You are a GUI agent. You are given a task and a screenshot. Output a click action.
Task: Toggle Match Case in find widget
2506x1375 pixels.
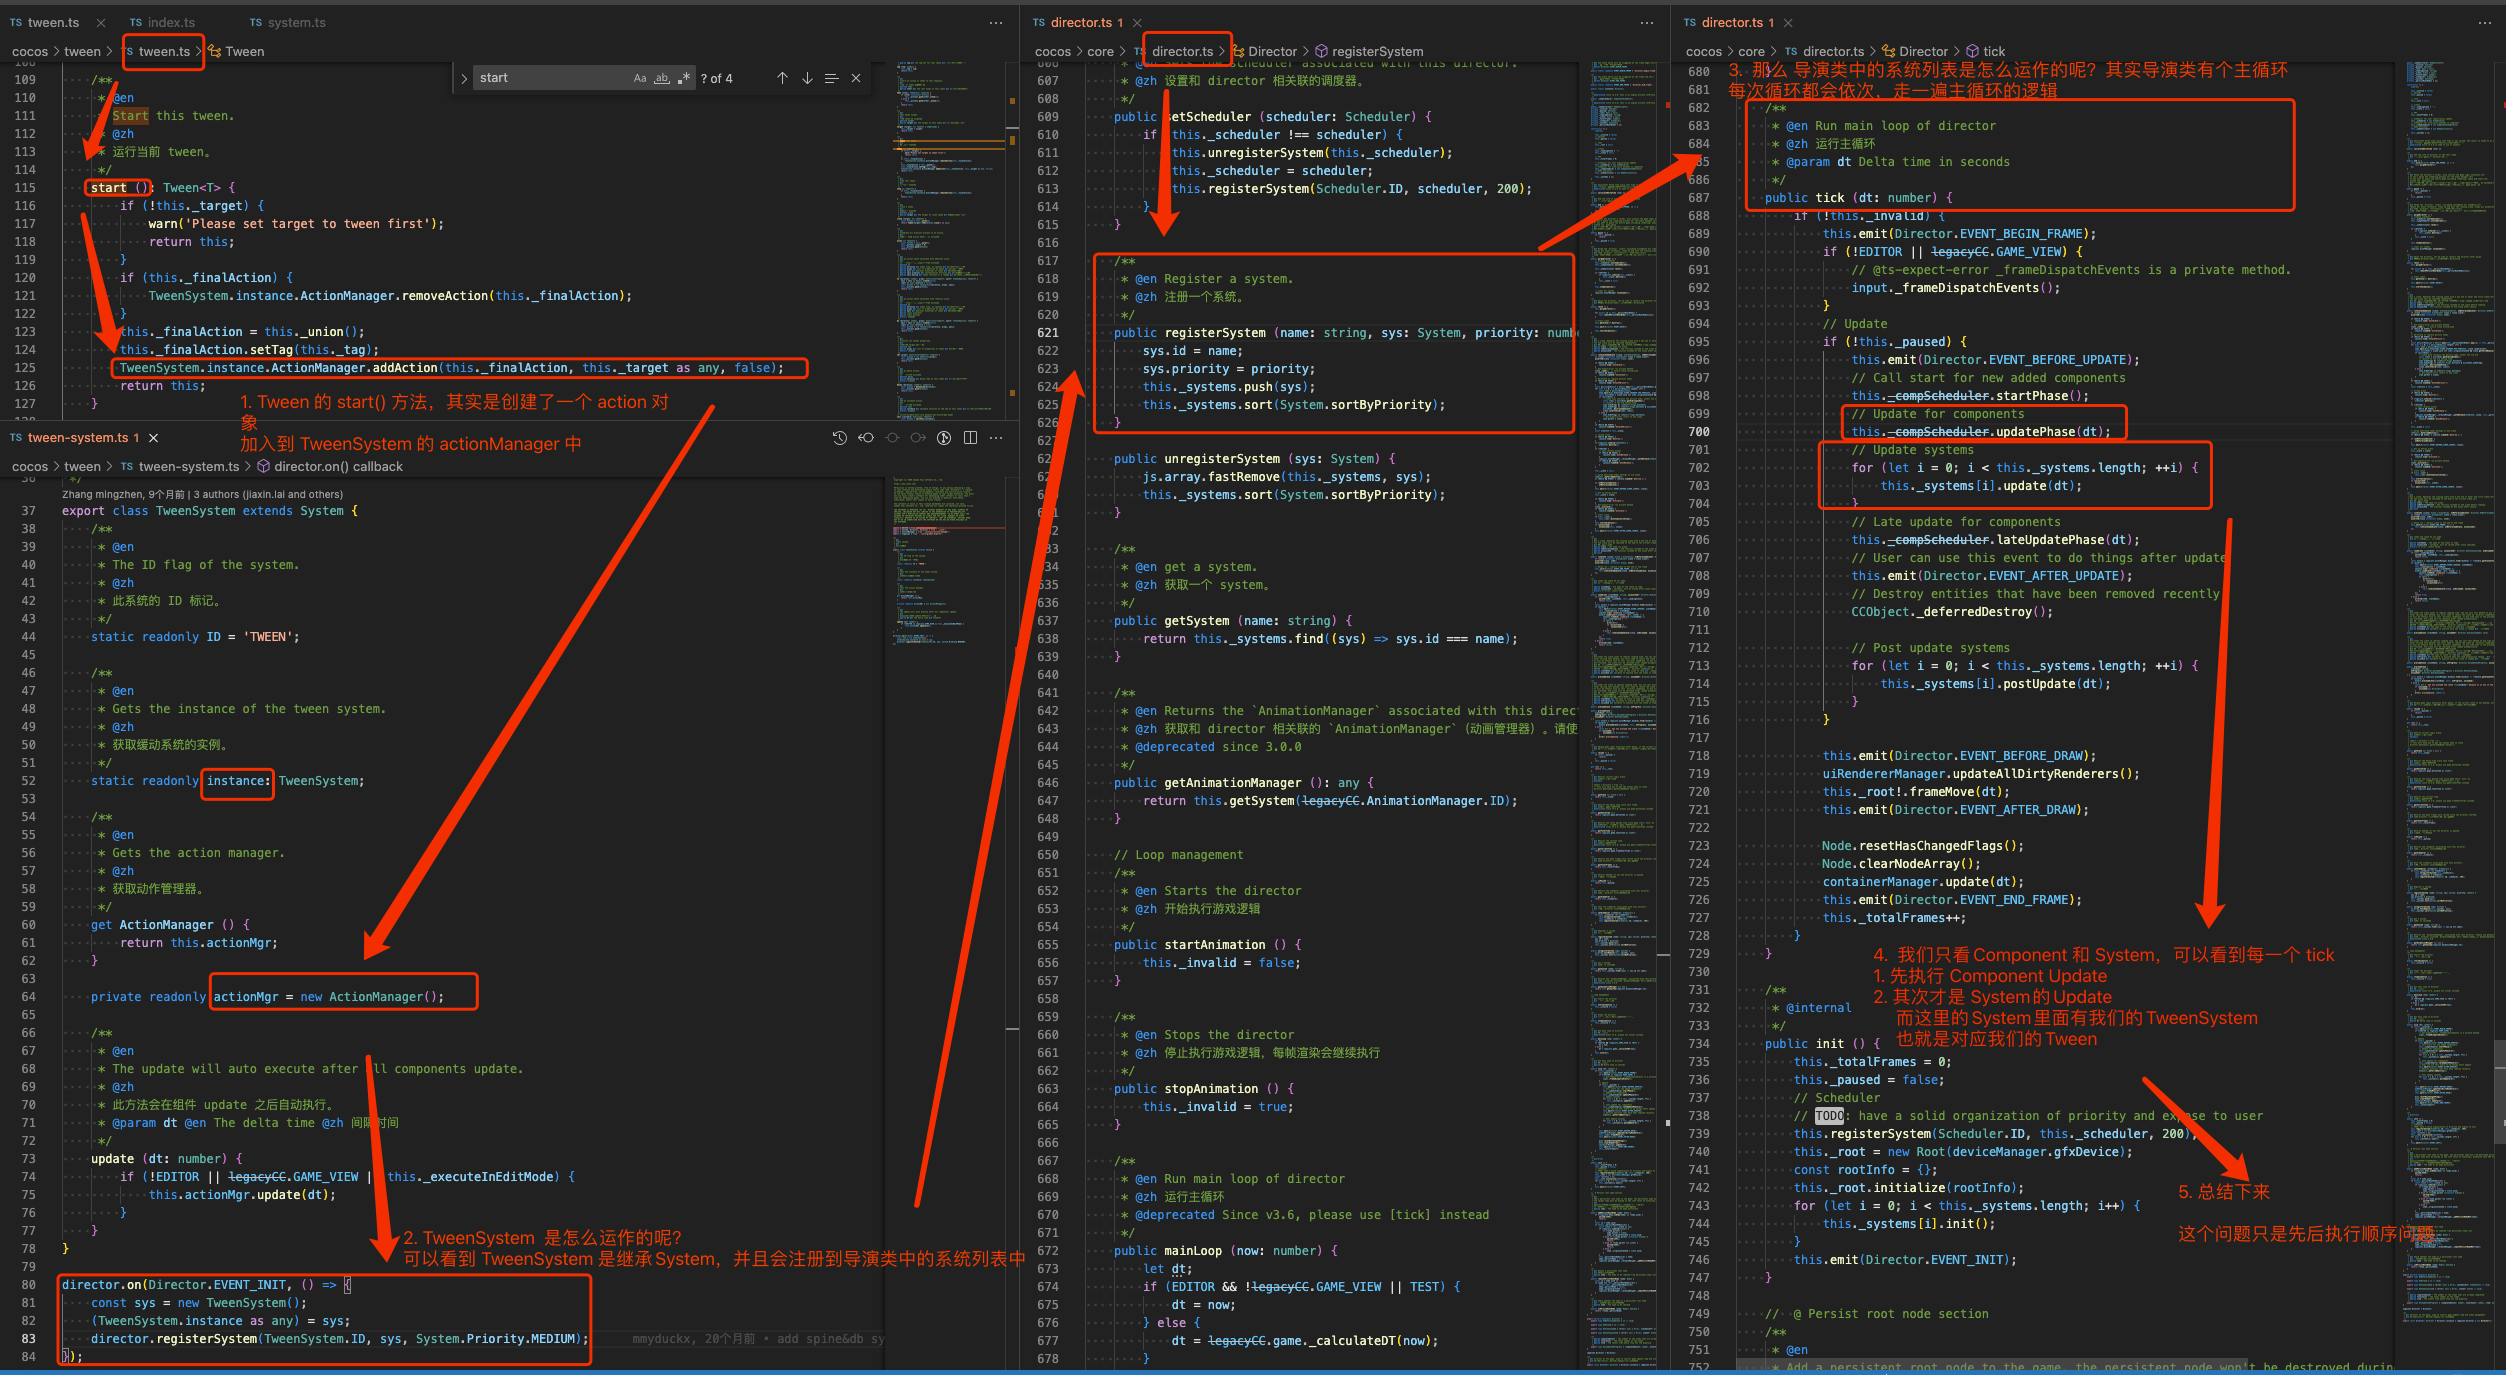[640, 78]
